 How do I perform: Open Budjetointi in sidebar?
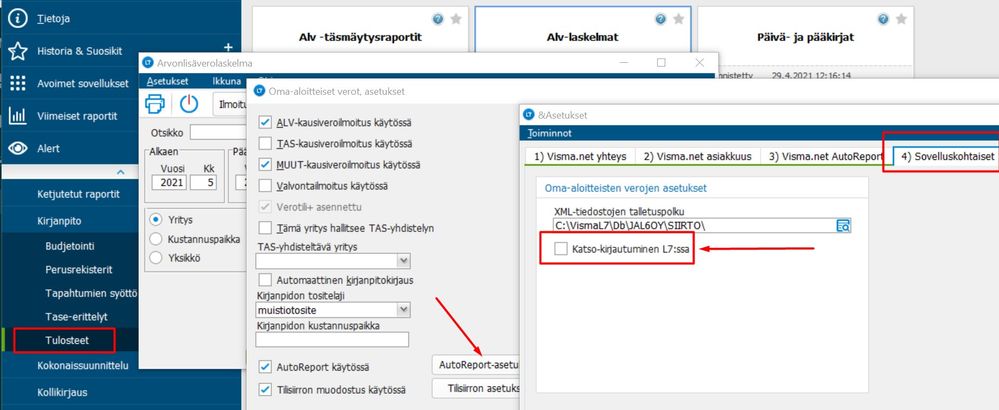point(70,246)
